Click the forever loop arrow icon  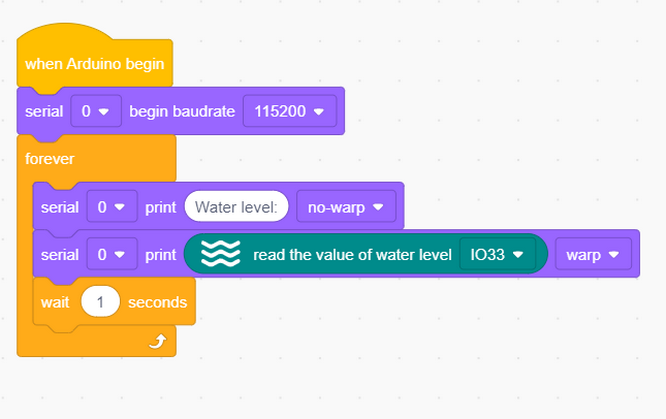point(158,341)
